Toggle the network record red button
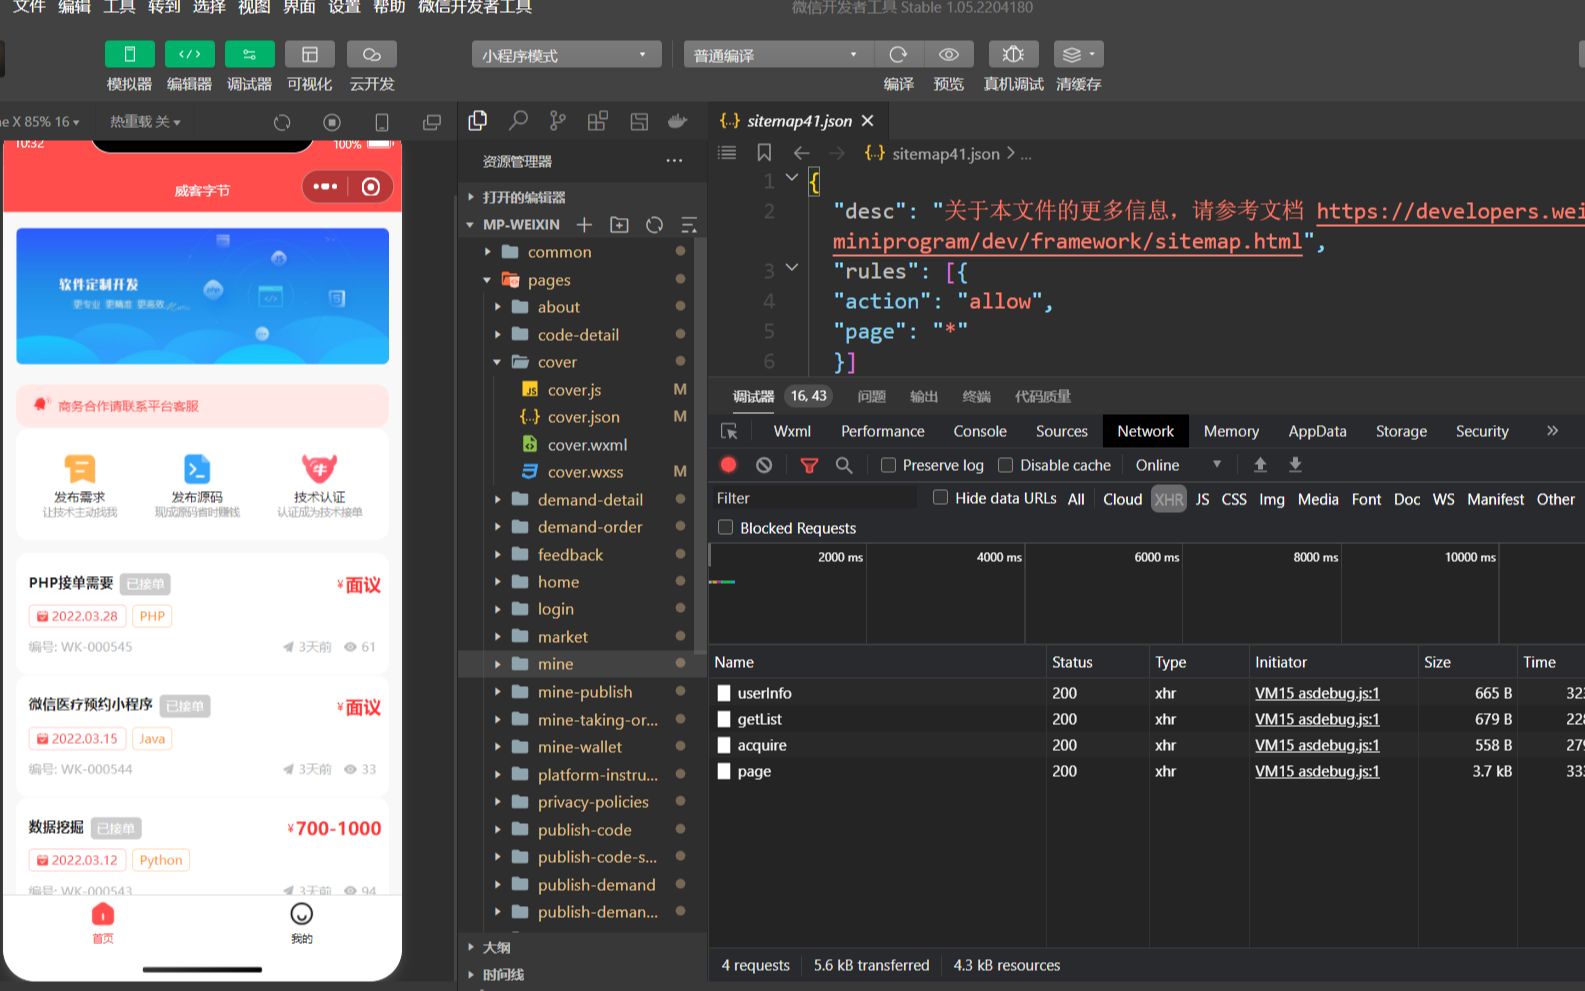 tap(728, 465)
